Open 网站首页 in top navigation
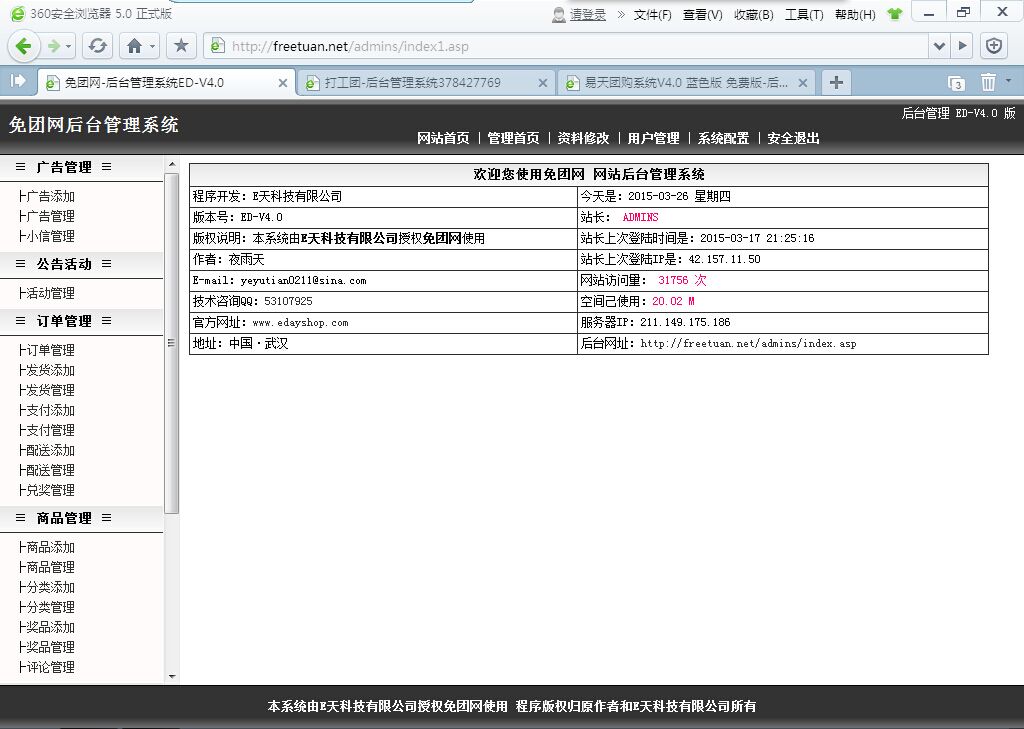1024x729 pixels. click(443, 138)
